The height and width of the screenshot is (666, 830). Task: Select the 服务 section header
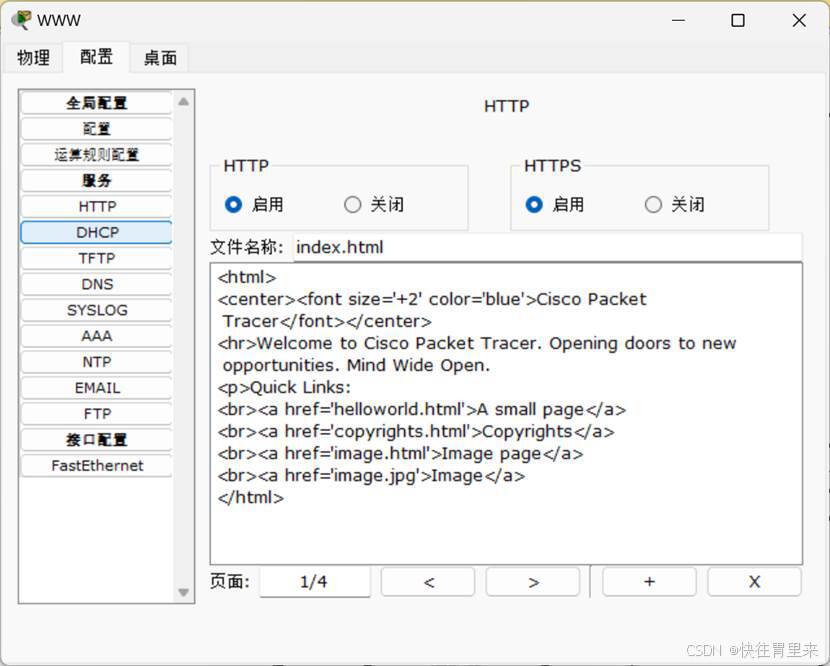(x=97, y=181)
